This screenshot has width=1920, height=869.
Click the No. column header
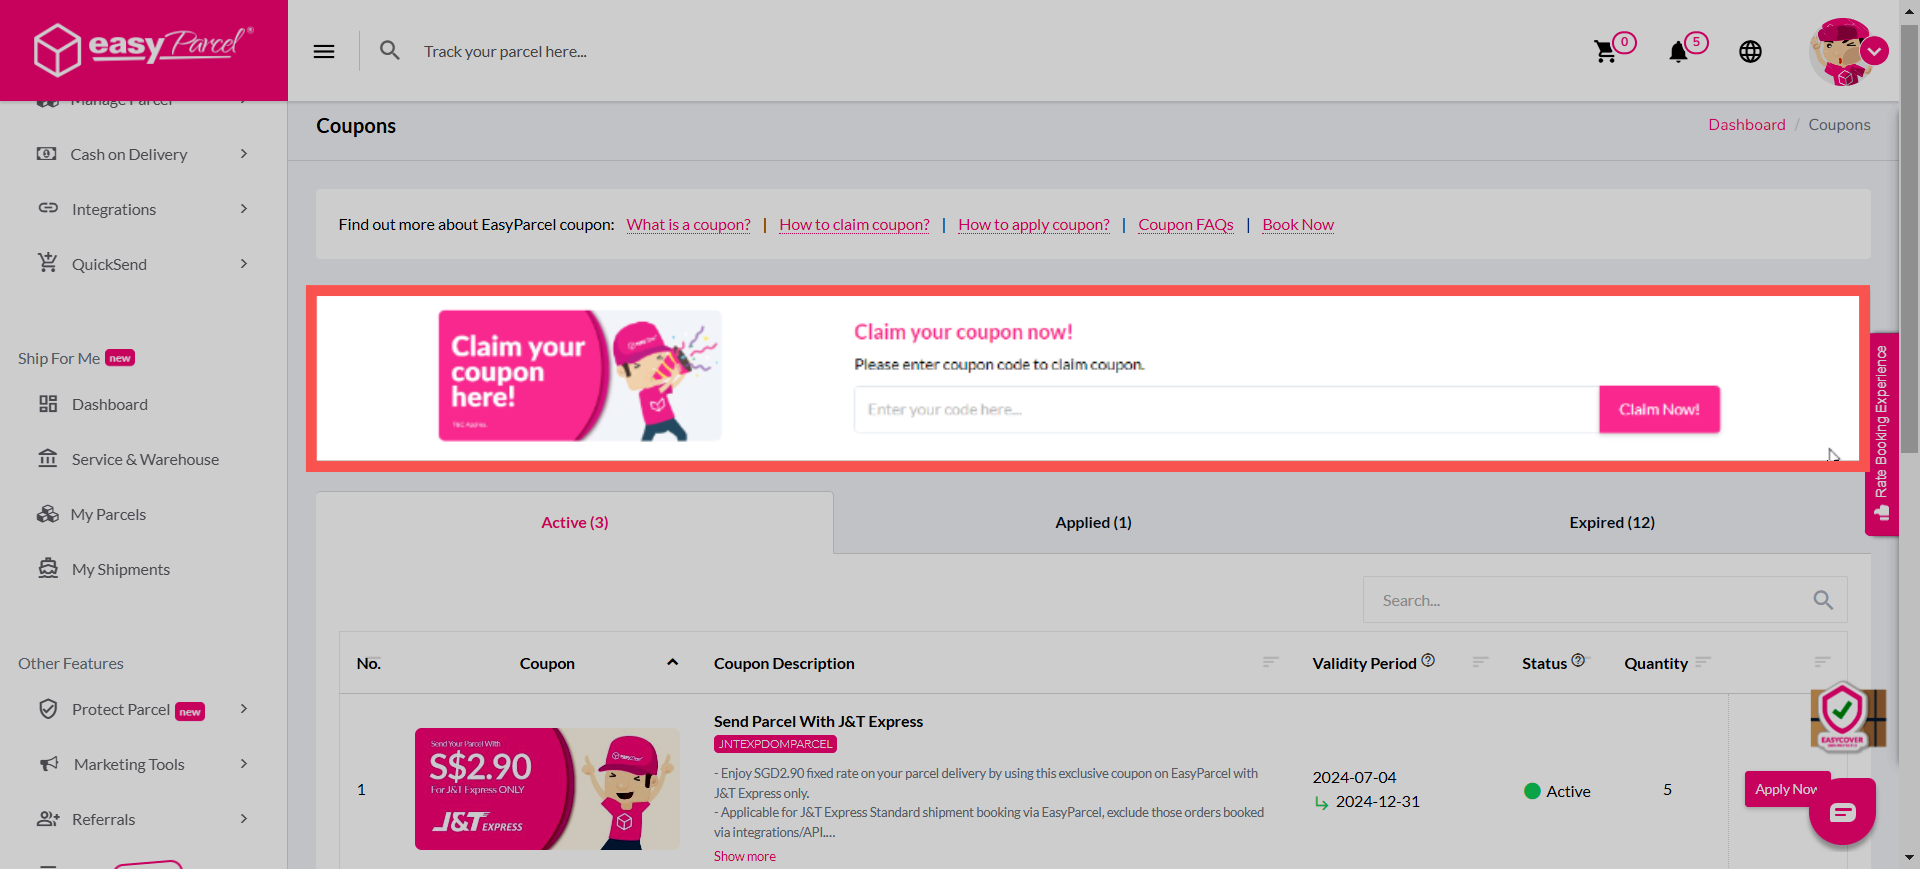tap(368, 663)
